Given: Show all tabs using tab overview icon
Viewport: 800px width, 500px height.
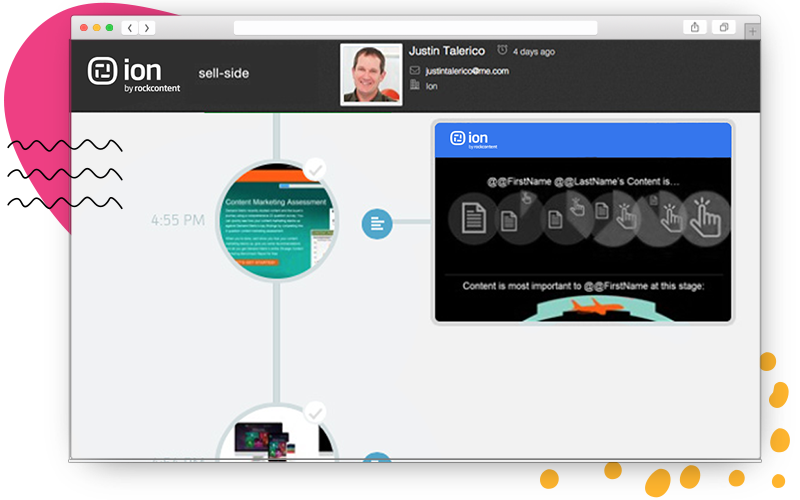Looking at the screenshot, I should point(724,28).
